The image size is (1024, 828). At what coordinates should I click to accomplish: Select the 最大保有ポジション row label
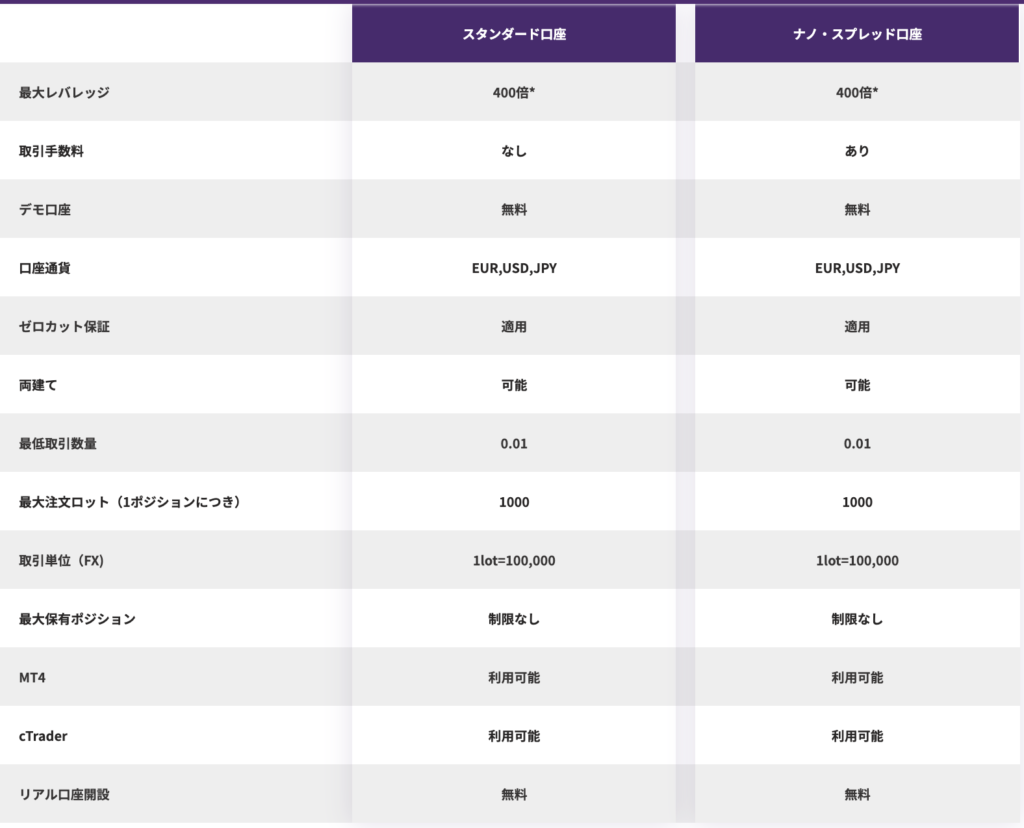tap(77, 619)
